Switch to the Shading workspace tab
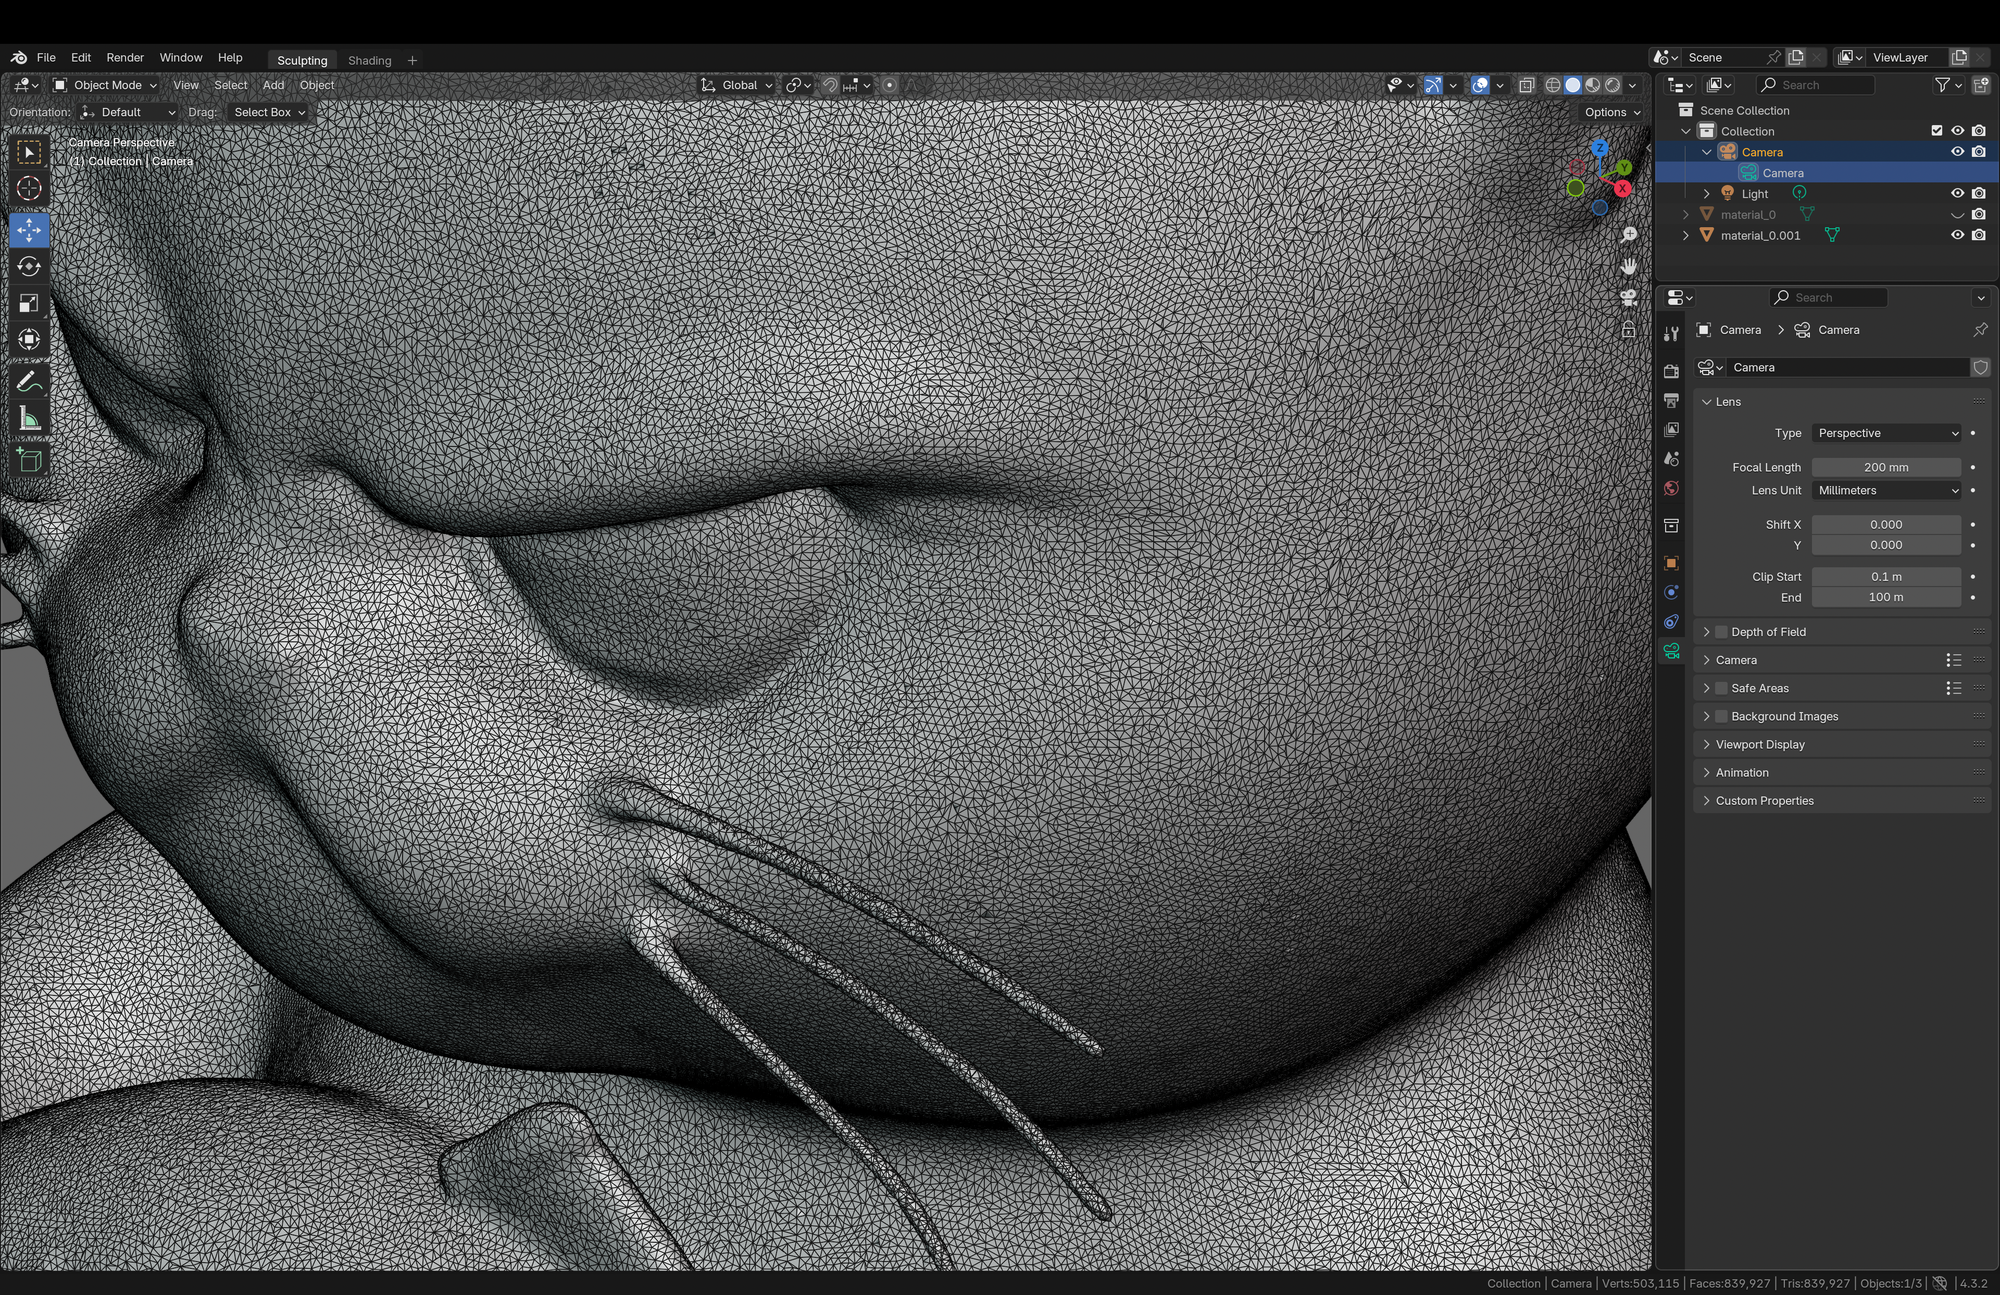The image size is (2000, 1295). pyautogui.click(x=369, y=60)
